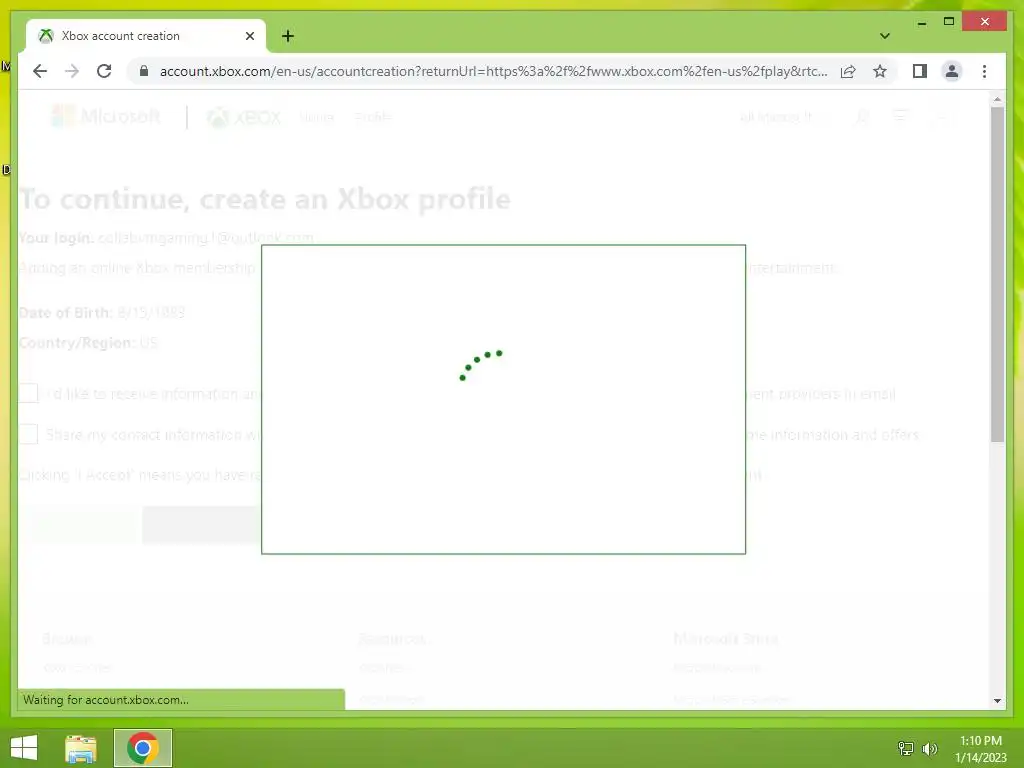This screenshot has height=768, width=1024.
Task: View site information via the padlock icon
Action: [144, 71]
